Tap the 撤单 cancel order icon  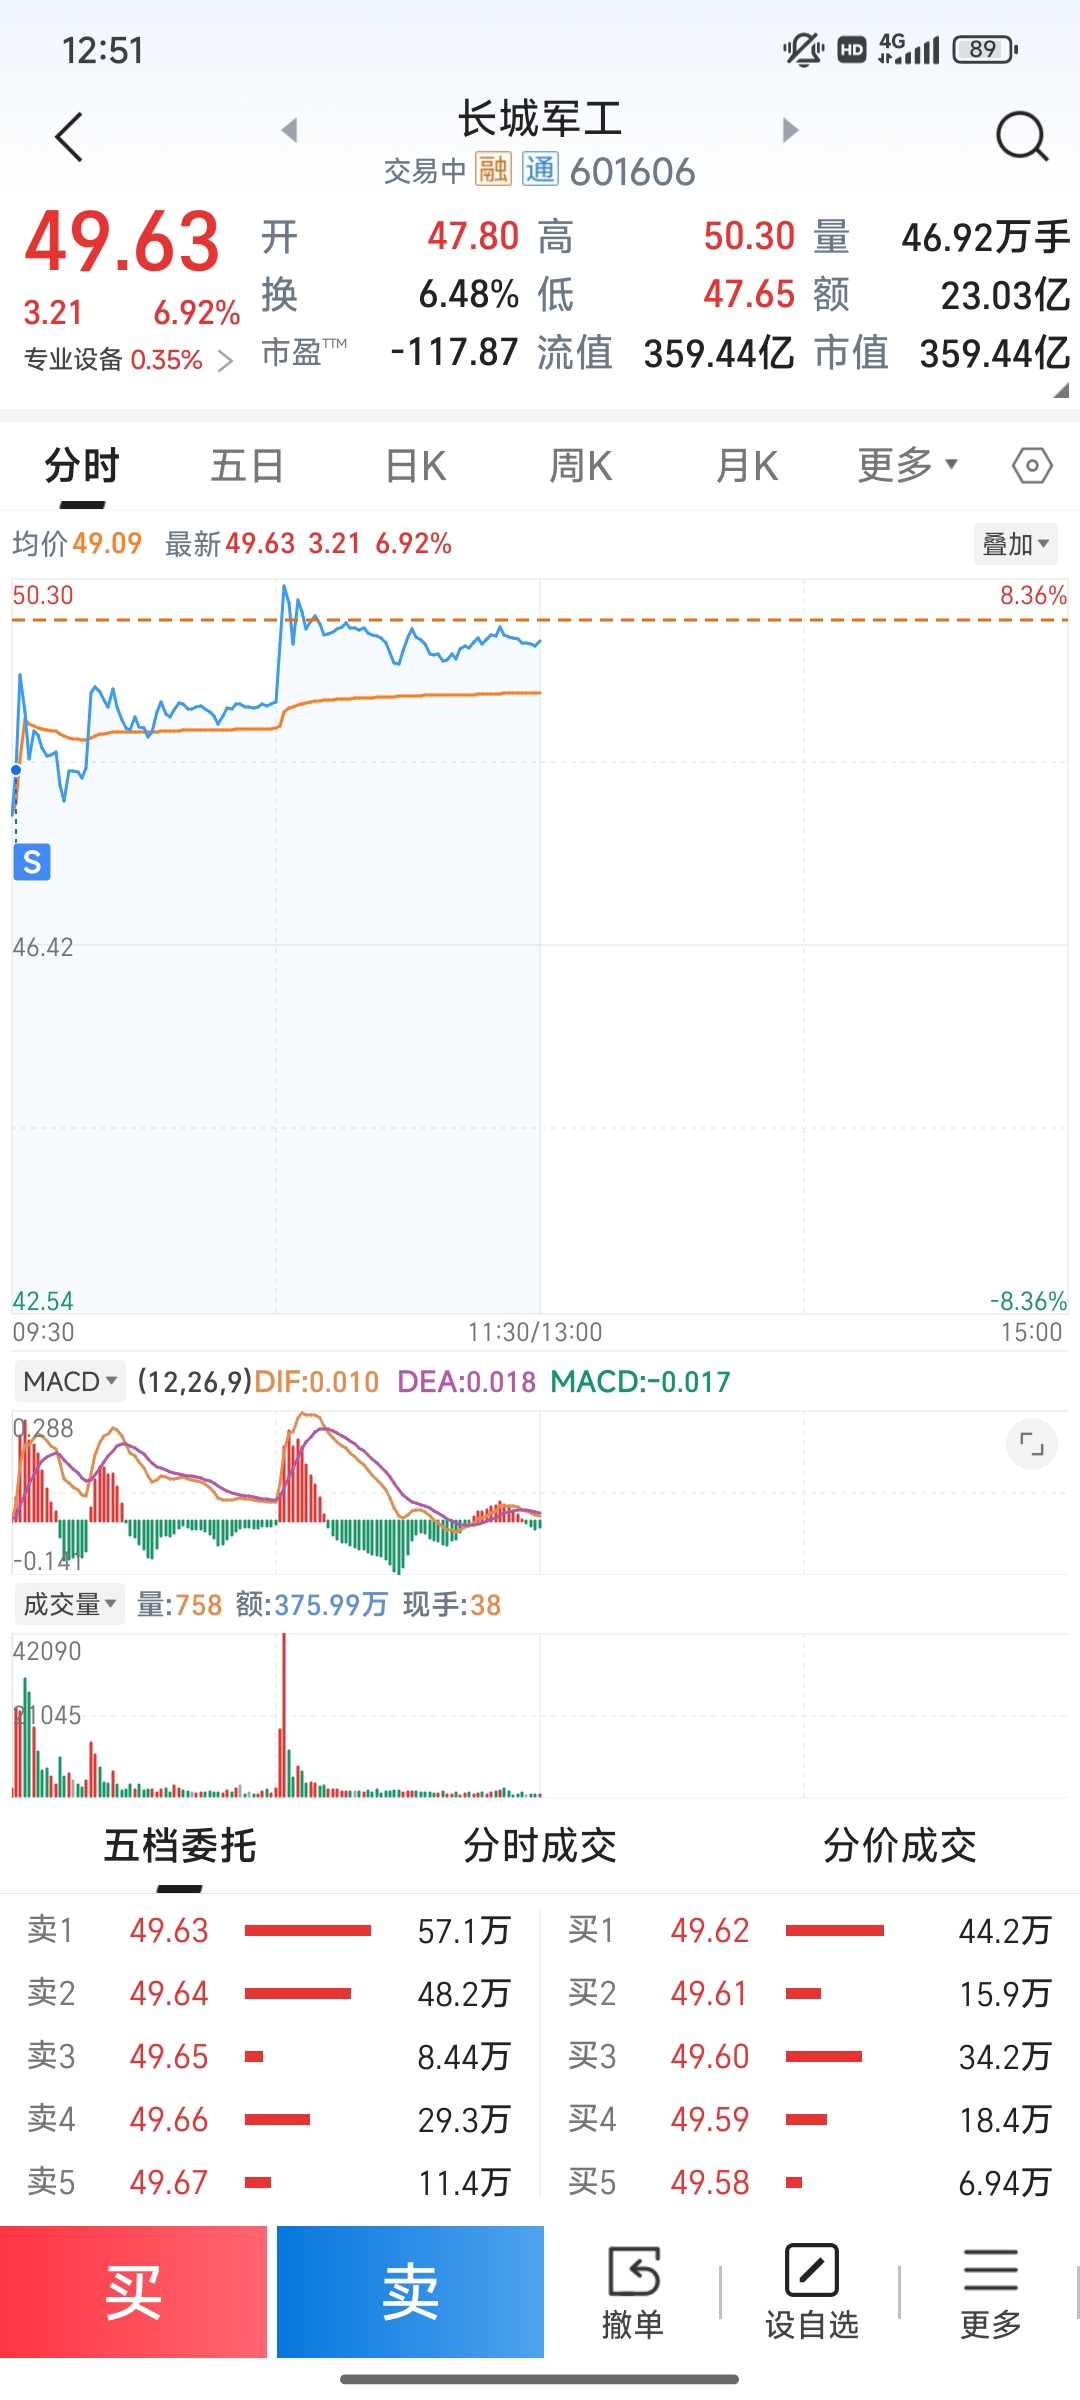click(632, 2293)
